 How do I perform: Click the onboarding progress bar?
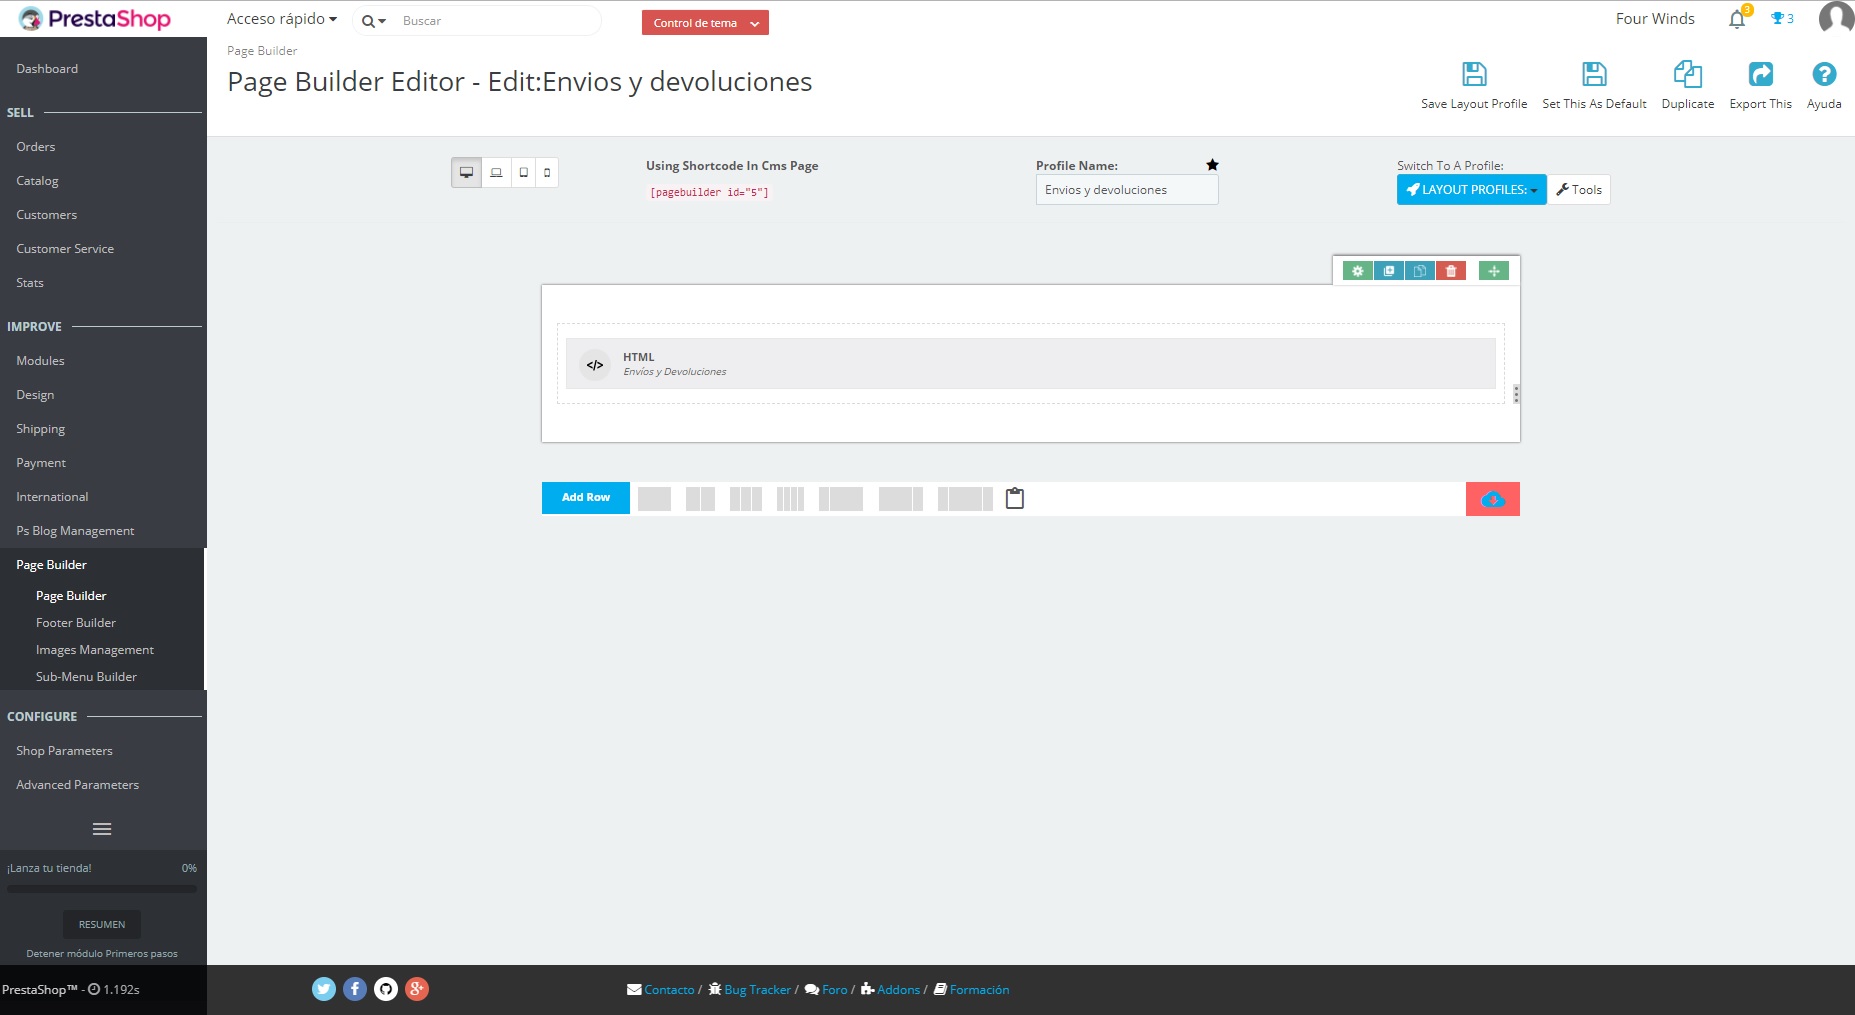point(102,888)
